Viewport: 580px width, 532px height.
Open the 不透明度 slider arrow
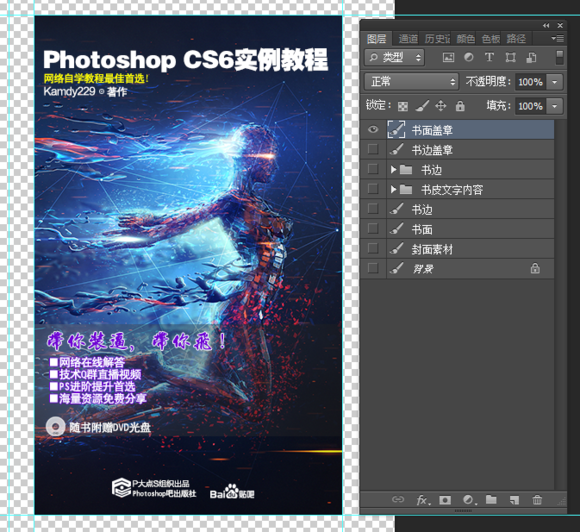[554, 82]
